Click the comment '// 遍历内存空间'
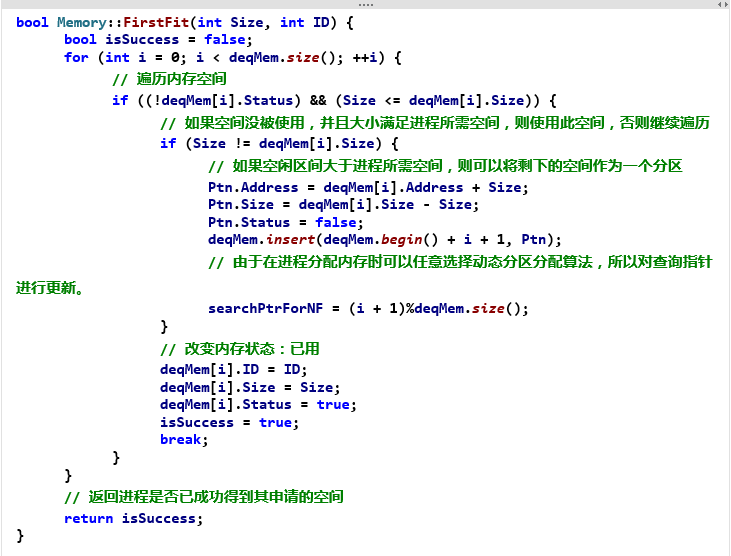This screenshot has width=731, height=556. (x=169, y=79)
